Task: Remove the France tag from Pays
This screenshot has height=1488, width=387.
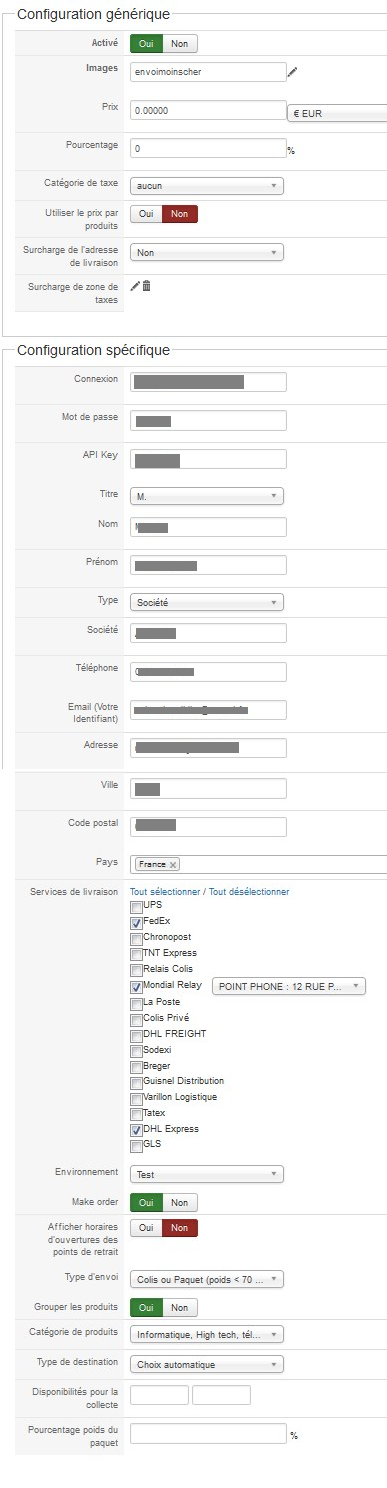Action: (173, 864)
